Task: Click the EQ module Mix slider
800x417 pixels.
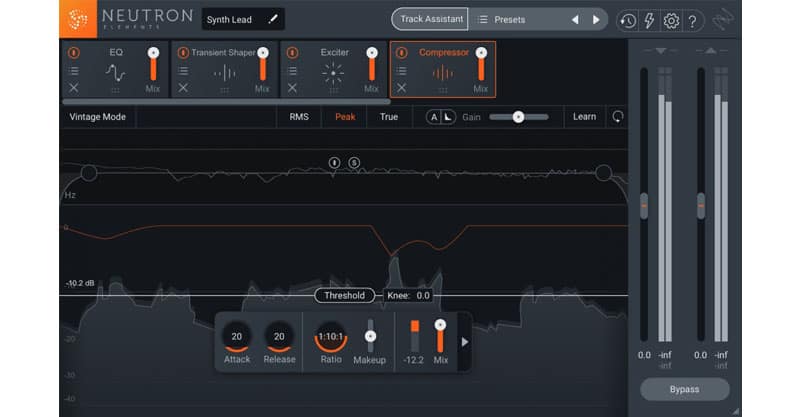Action: [153, 64]
